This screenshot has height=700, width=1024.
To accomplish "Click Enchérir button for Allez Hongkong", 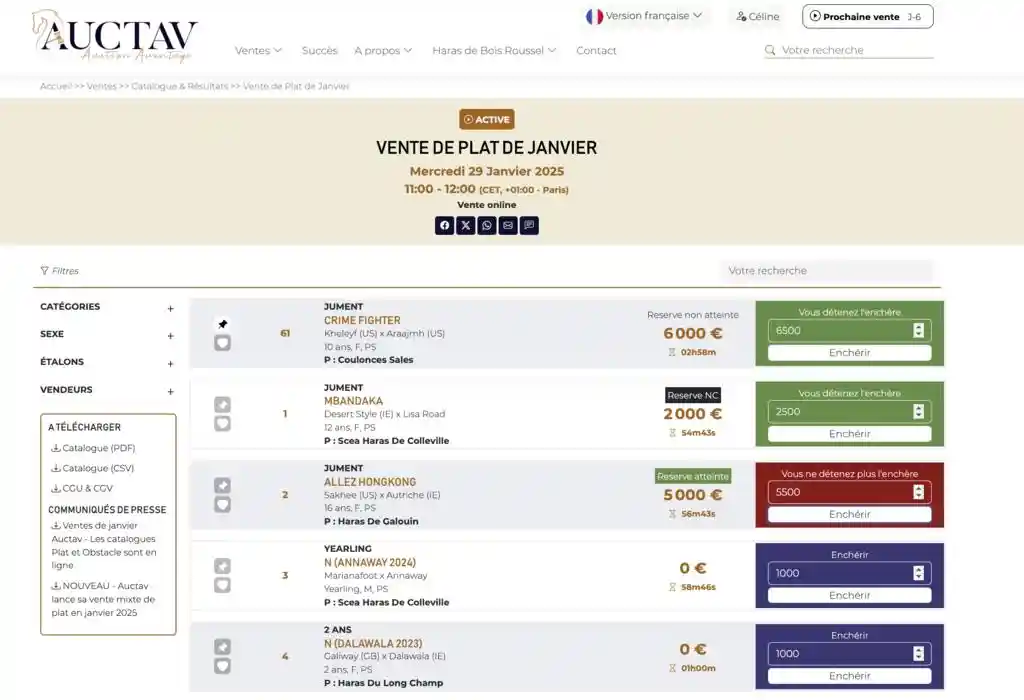I will [849, 515].
